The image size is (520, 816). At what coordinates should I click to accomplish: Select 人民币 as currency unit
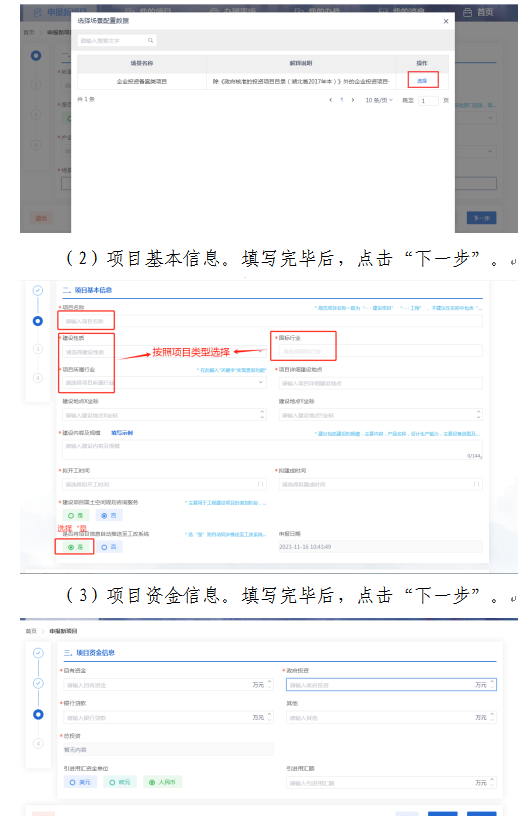point(162,782)
